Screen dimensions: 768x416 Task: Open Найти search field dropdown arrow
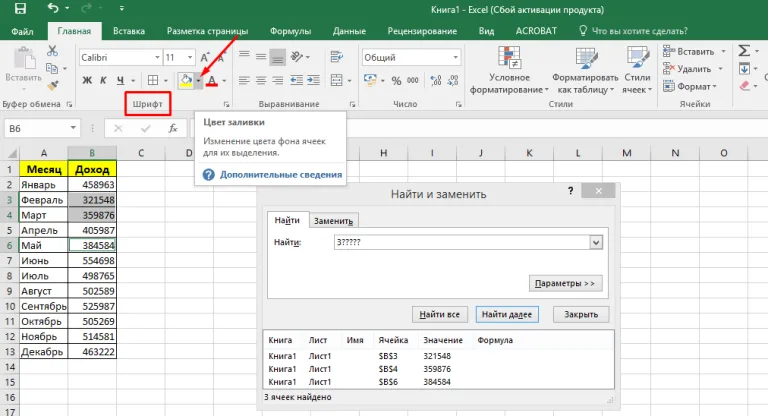tap(596, 242)
